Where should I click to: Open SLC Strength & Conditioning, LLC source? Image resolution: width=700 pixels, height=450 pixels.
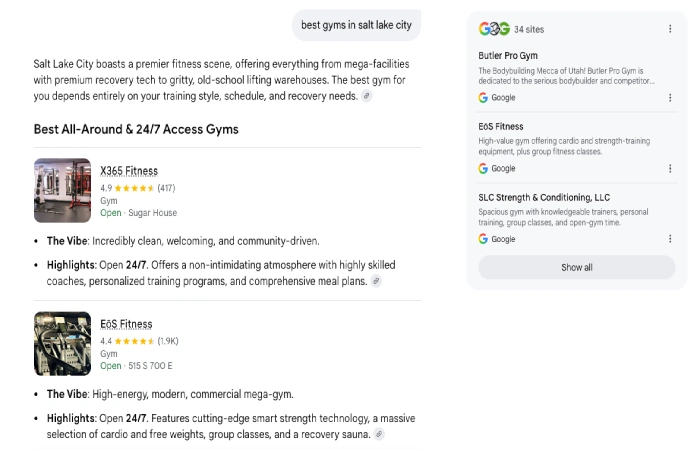544,197
